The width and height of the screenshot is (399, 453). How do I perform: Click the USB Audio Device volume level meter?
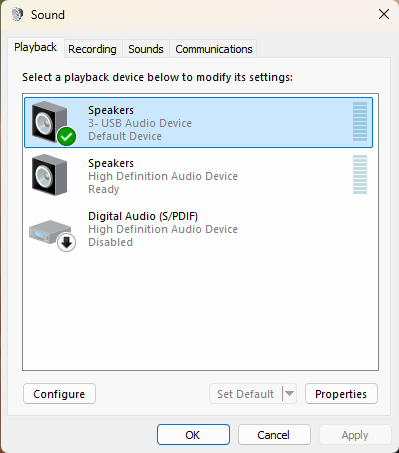pyautogui.click(x=360, y=122)
